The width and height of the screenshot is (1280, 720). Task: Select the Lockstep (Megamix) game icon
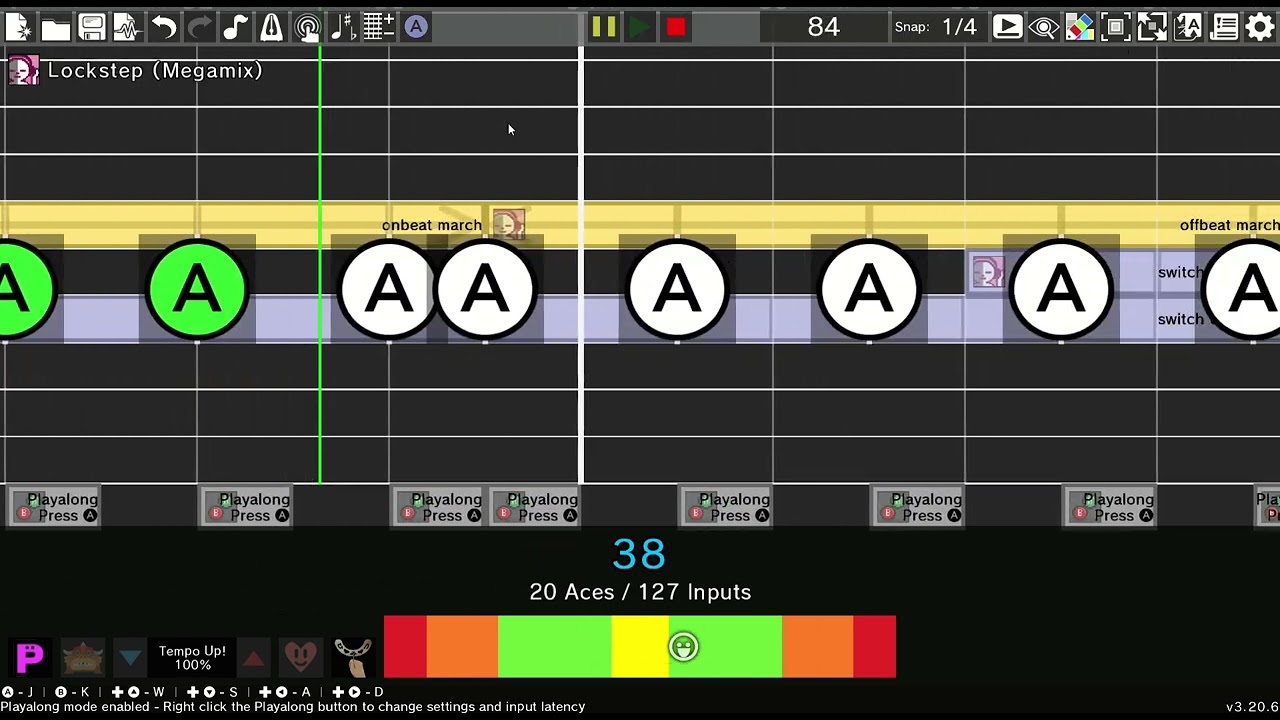pyautogui.click(x=23, y=71)
